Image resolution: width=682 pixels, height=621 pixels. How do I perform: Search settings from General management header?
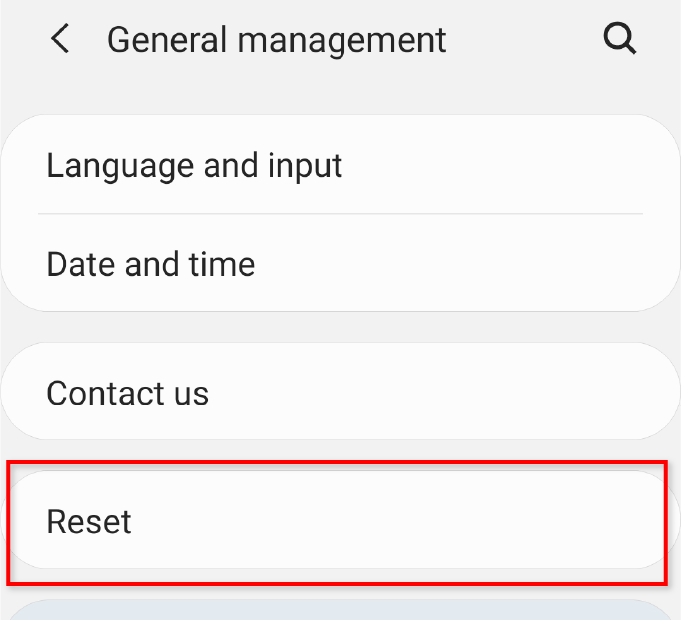pyautogui.click(x=619, y=39)
